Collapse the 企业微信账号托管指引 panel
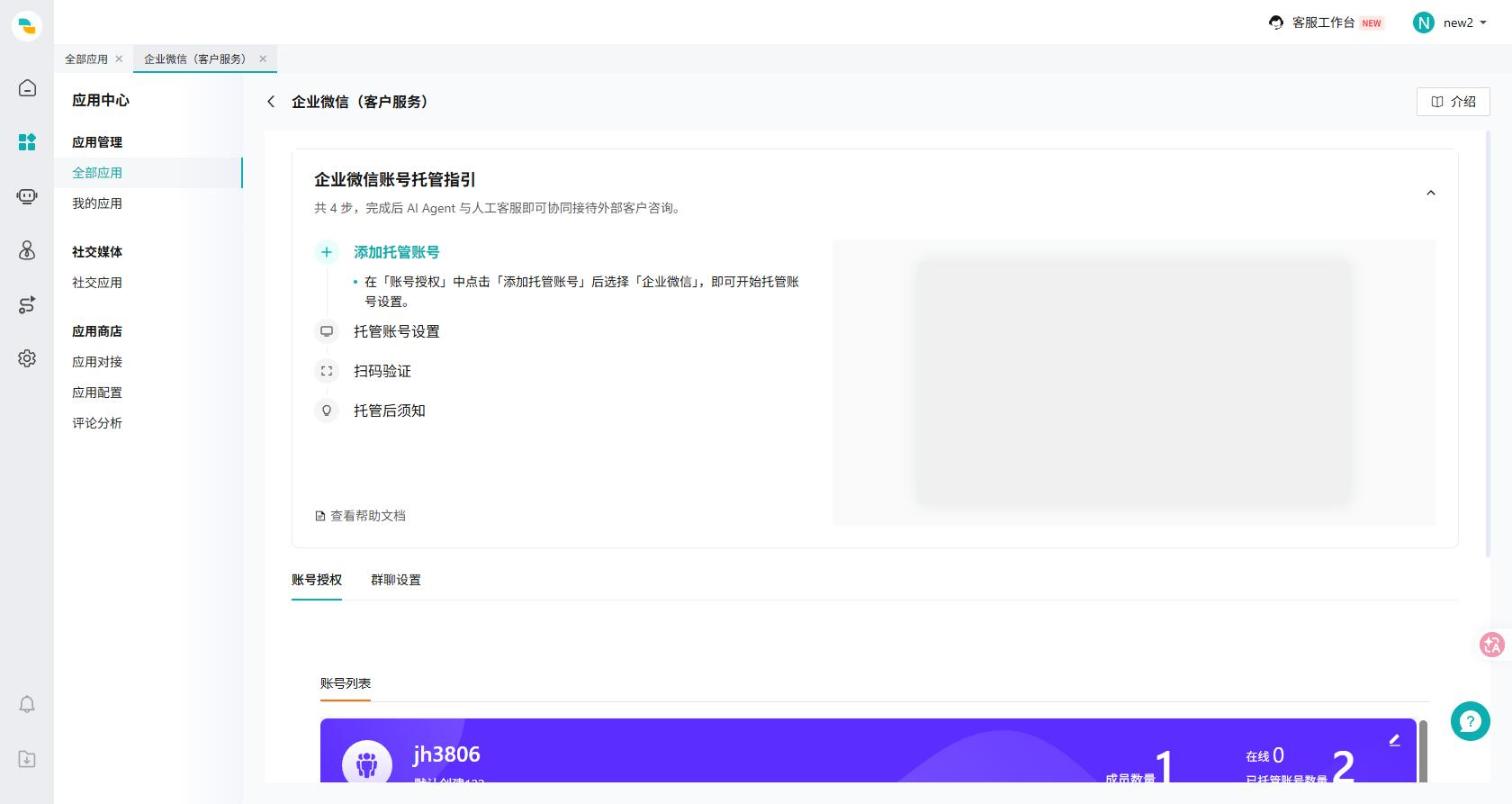The image size is (1512, 804). [1431, 193]
